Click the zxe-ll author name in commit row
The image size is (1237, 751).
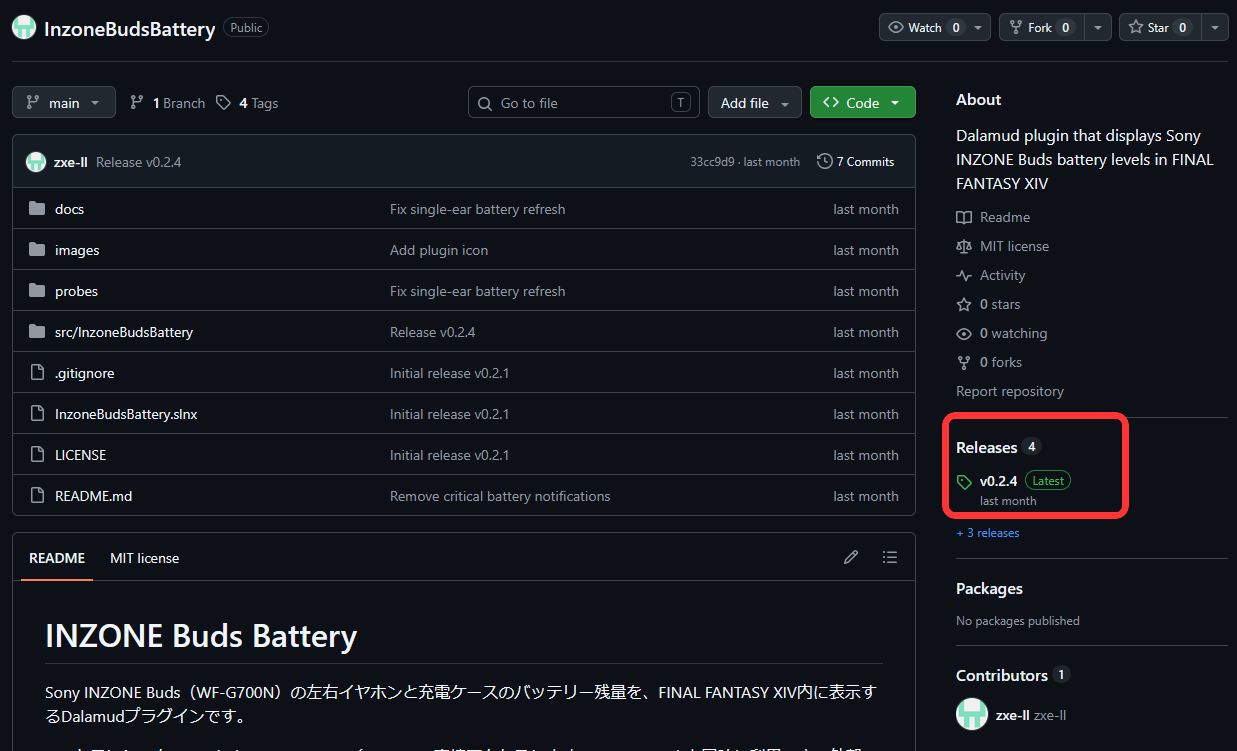pos(71,162)
